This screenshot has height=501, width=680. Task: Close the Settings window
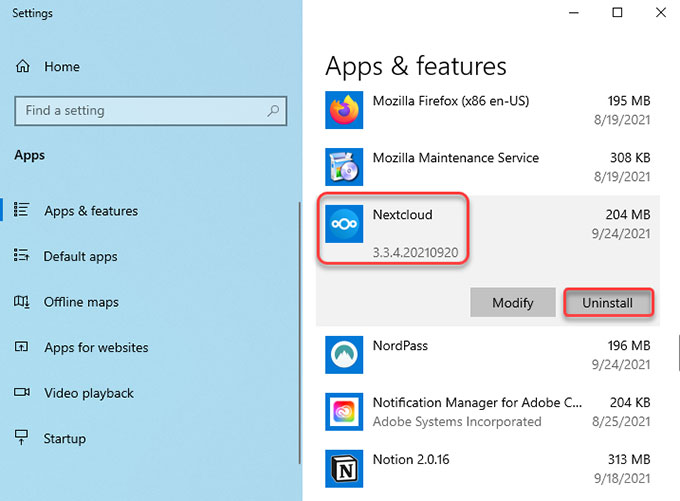pos(660,13)
